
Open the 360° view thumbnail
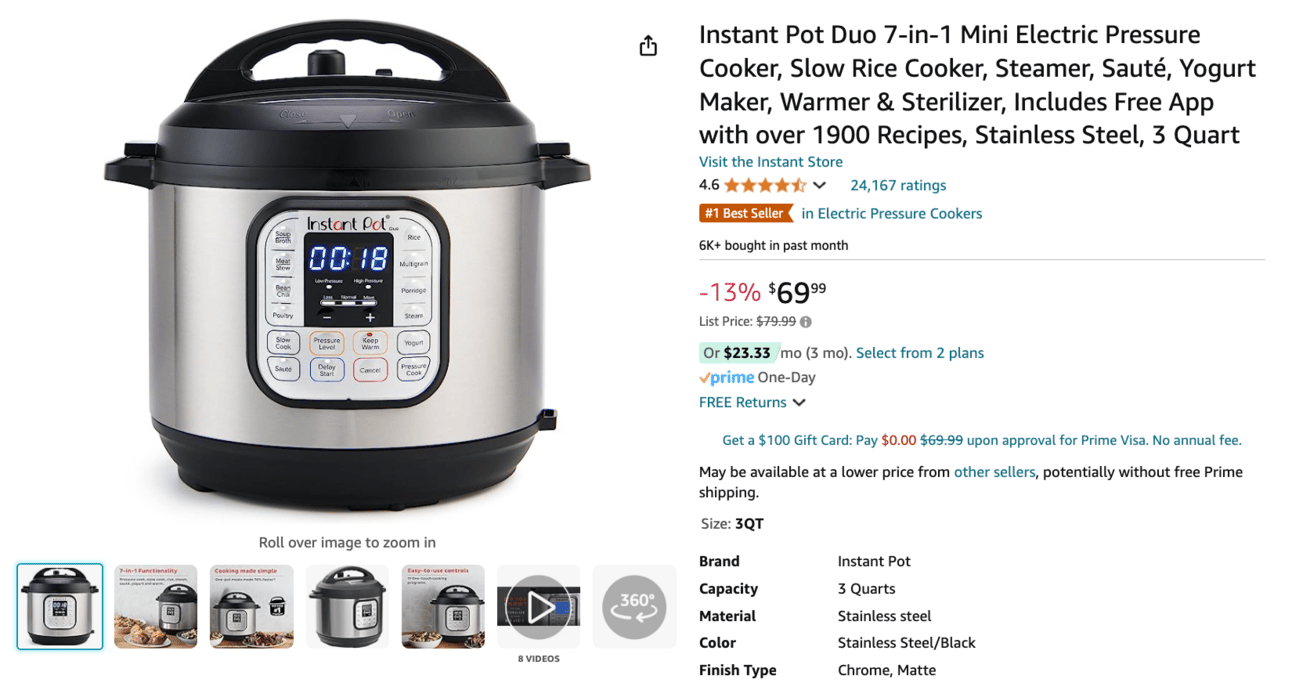tap(634, 607)
